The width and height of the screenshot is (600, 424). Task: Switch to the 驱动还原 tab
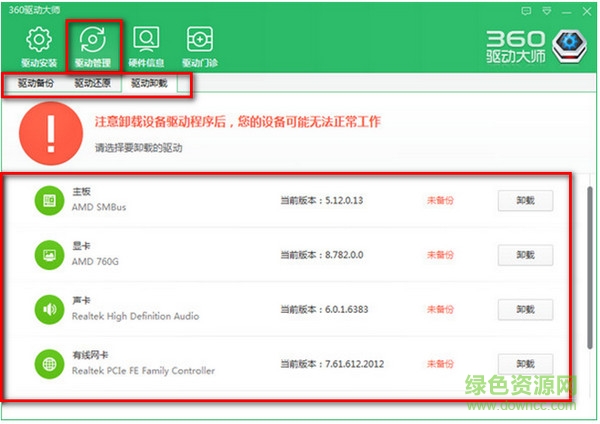pyautogui.click(x=92, y=84)
